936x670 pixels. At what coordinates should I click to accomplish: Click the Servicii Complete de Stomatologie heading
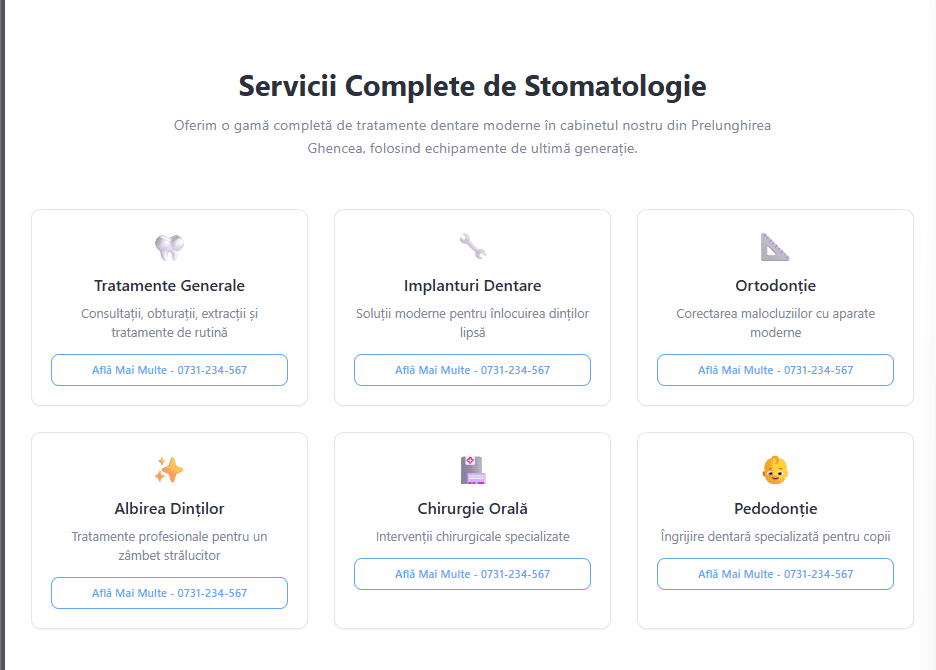coord(472,86)
